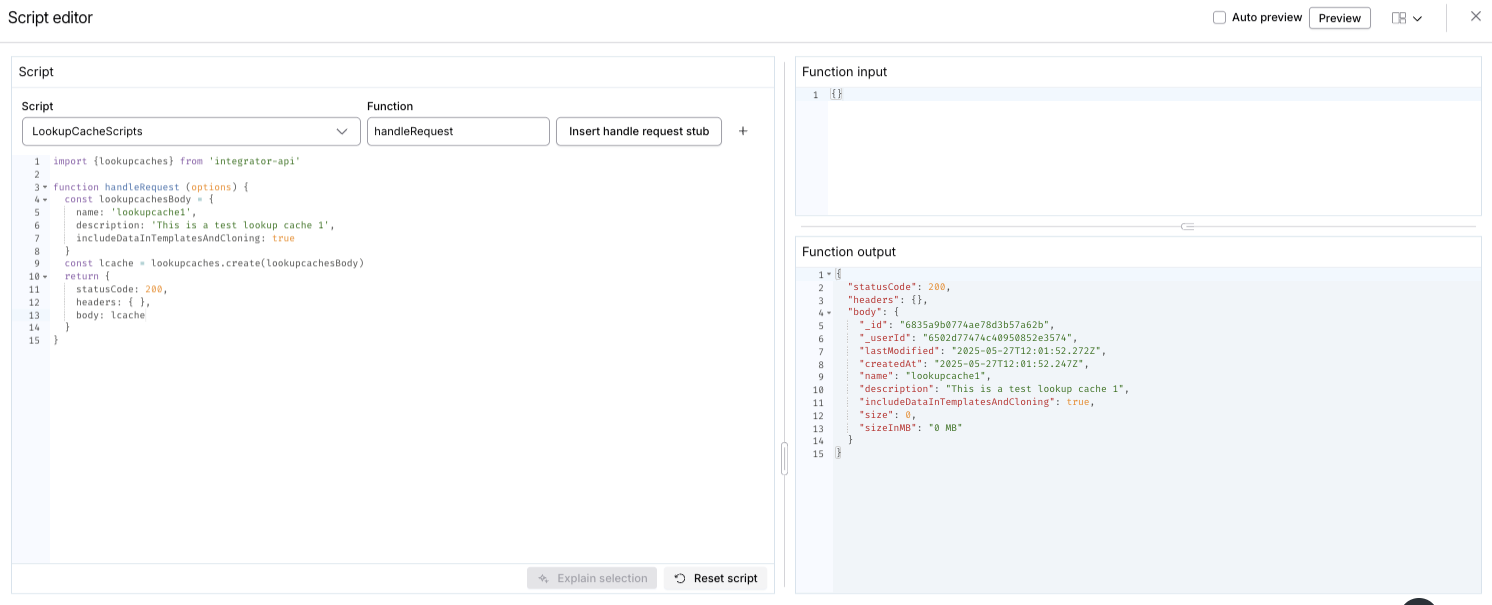Click the reset arrow icon on Reset script
Screen dimensions: 1492x605
[x=680, y=578]
